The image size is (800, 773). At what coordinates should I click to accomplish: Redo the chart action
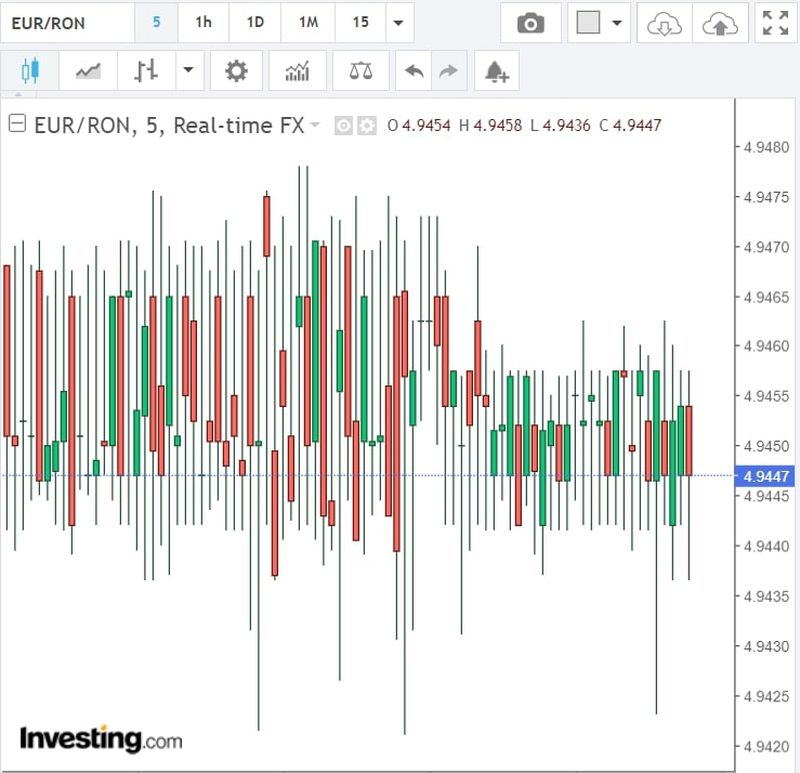pos(448,71)
